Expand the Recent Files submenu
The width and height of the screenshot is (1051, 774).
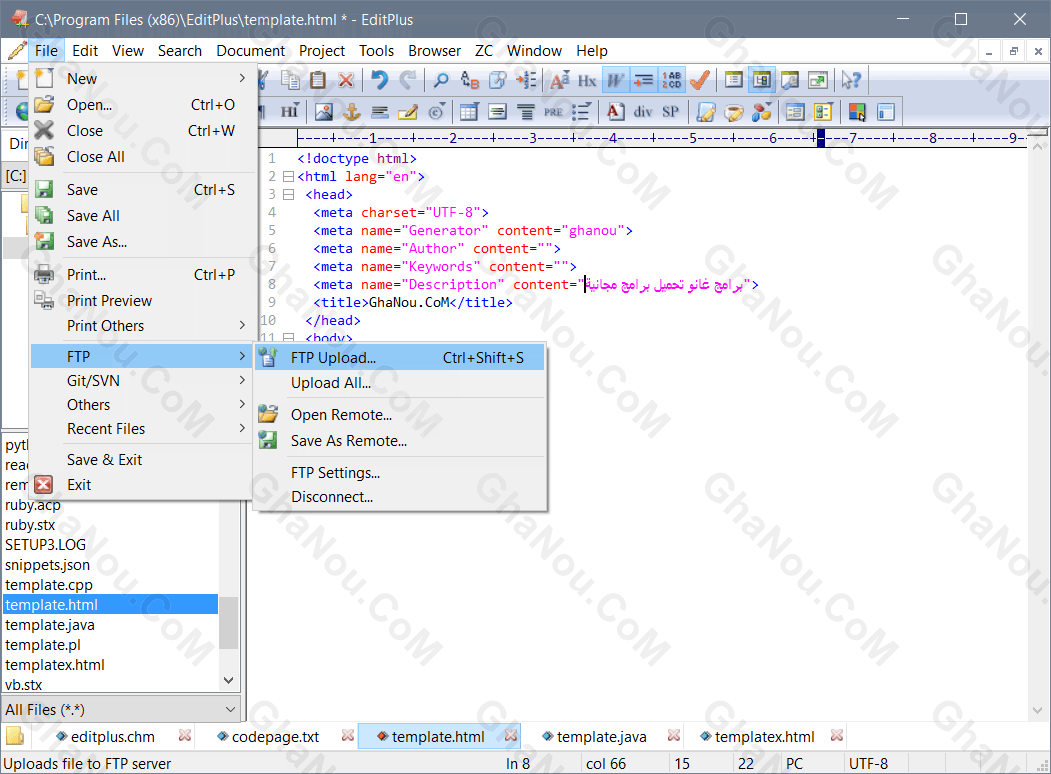[140, 429]
